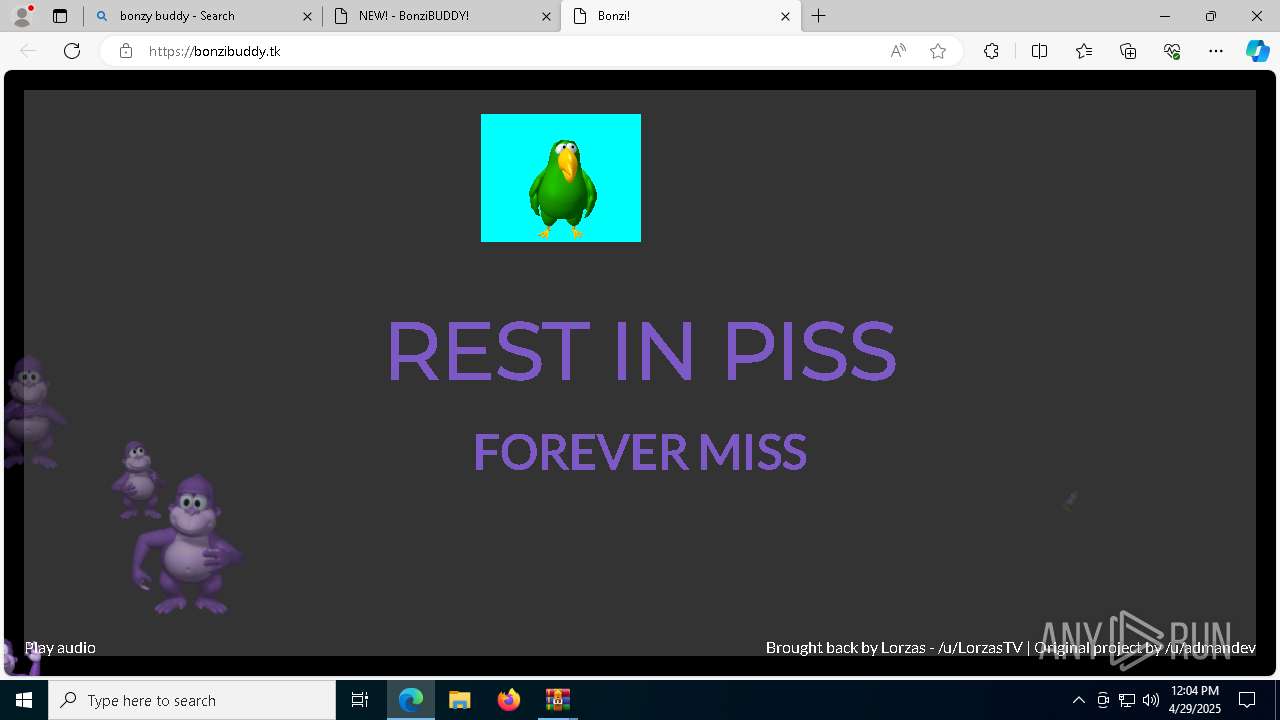The image size is (1280, 720).
Task: Open WinRAR from the taskbar
Action: (557, 700)
